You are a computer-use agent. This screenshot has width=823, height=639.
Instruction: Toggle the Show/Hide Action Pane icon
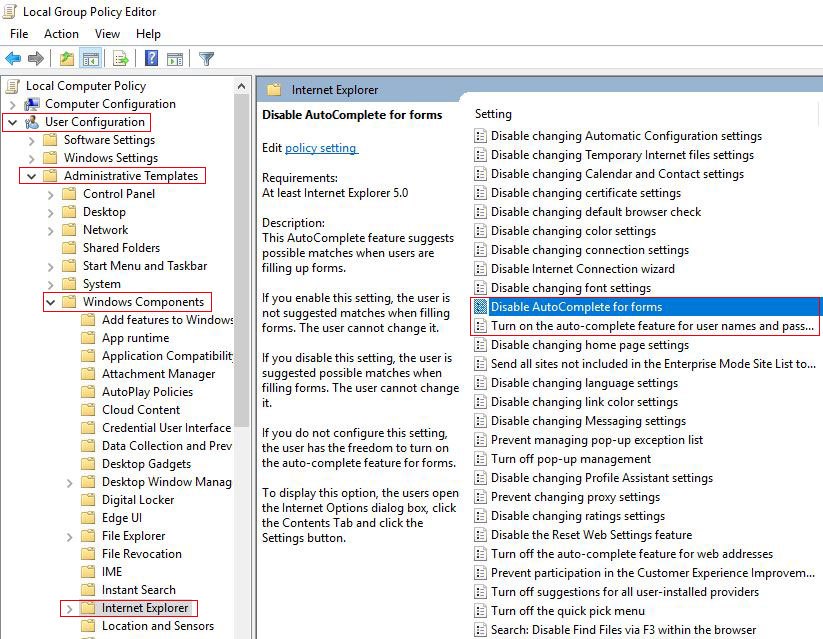(x=175, y=59)
